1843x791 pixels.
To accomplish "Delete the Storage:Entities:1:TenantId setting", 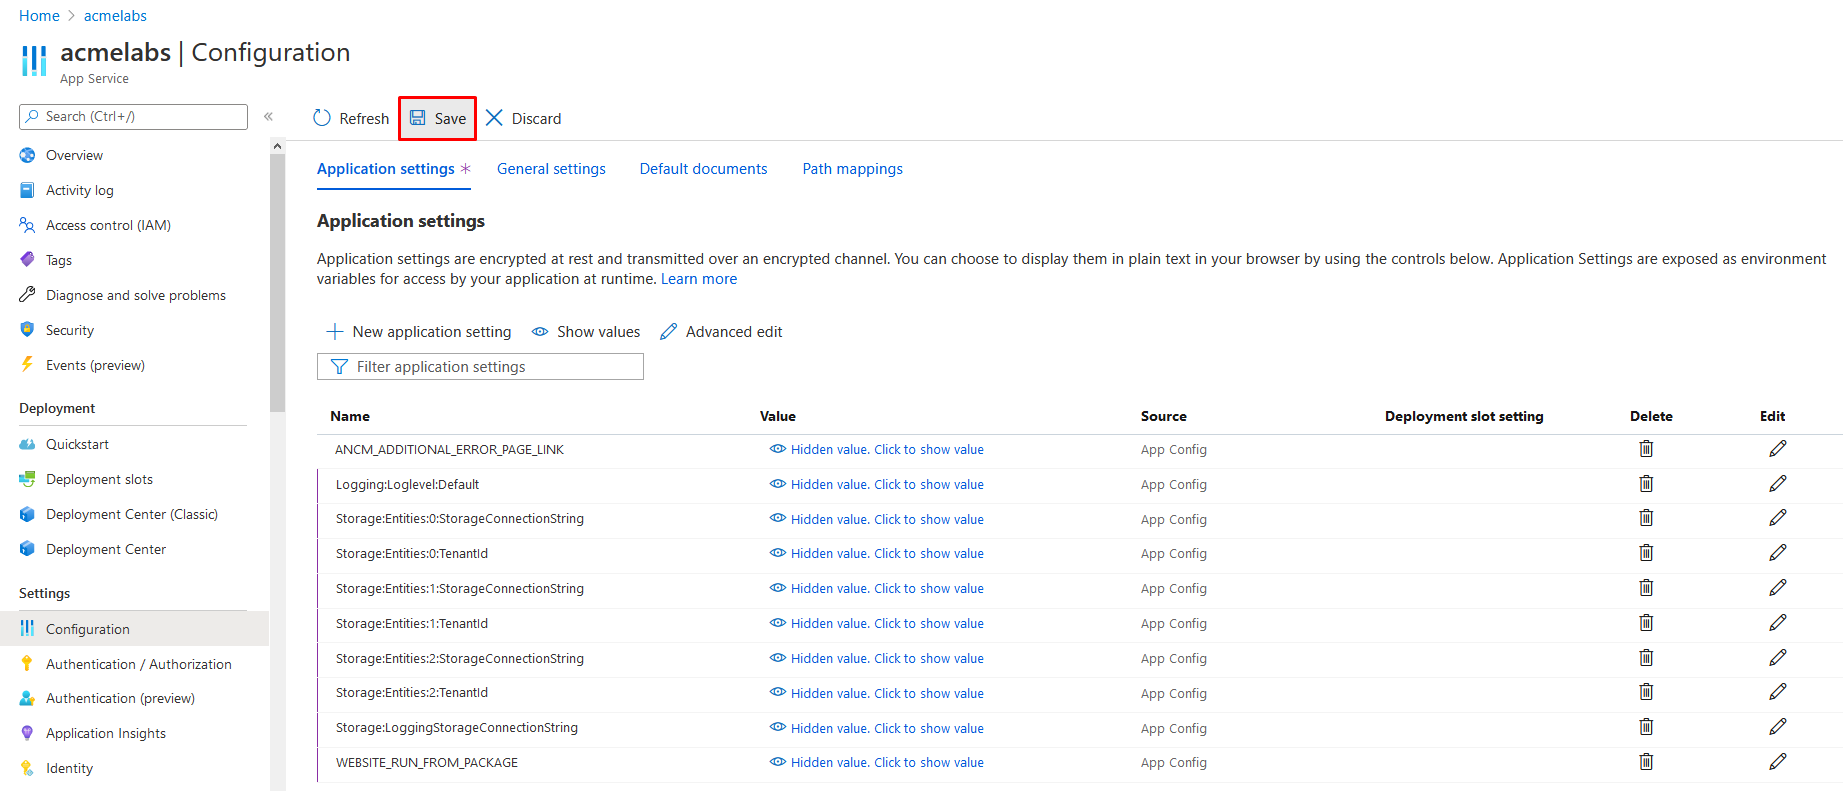I will 1646,623.
